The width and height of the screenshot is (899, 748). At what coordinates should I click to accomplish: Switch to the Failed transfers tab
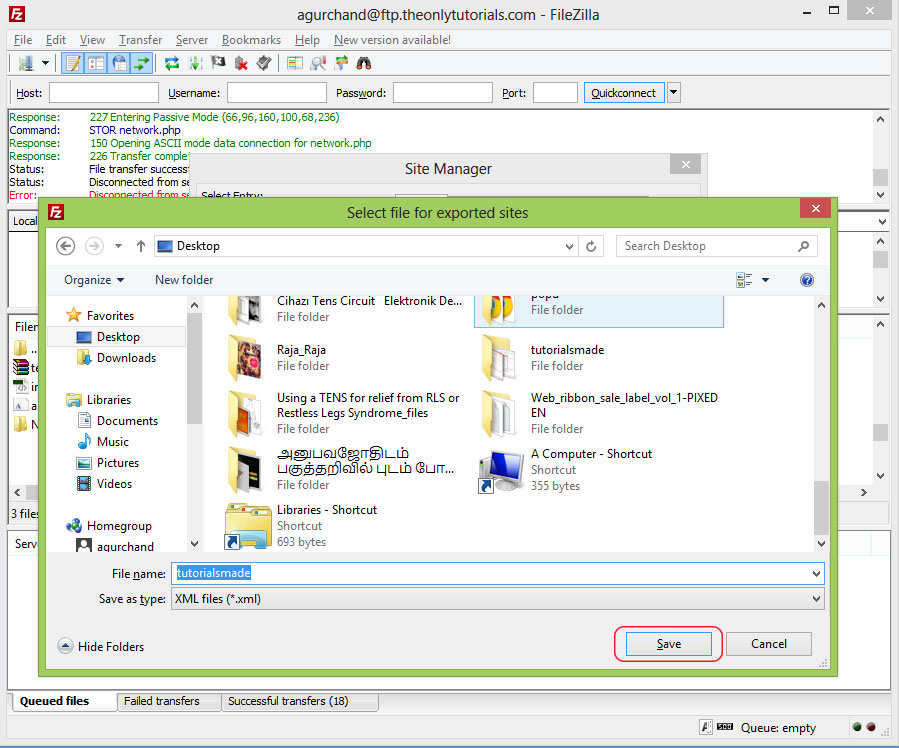[x=168, y=701]
